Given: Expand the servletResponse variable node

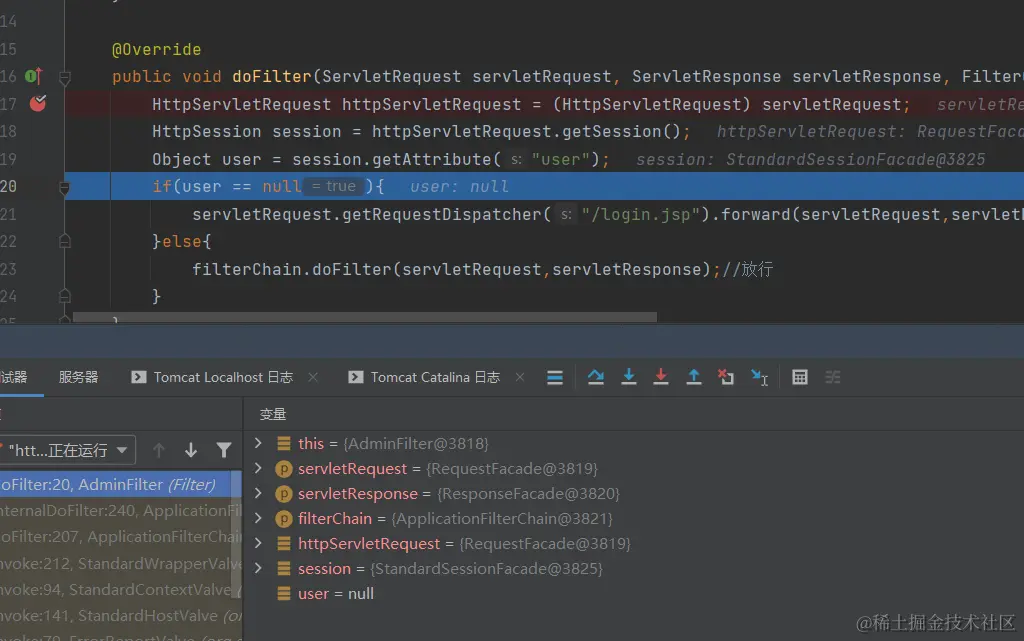Looking at the screenshot, I should coord(258,493).
